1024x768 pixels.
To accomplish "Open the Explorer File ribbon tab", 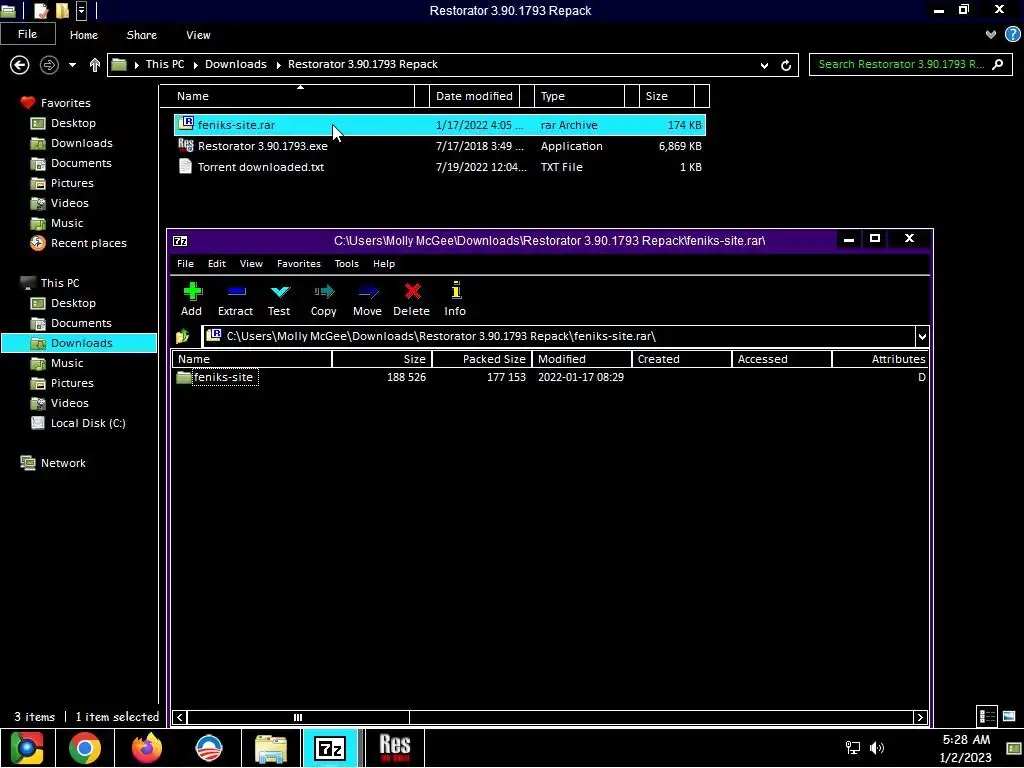I will click(27, 34).
